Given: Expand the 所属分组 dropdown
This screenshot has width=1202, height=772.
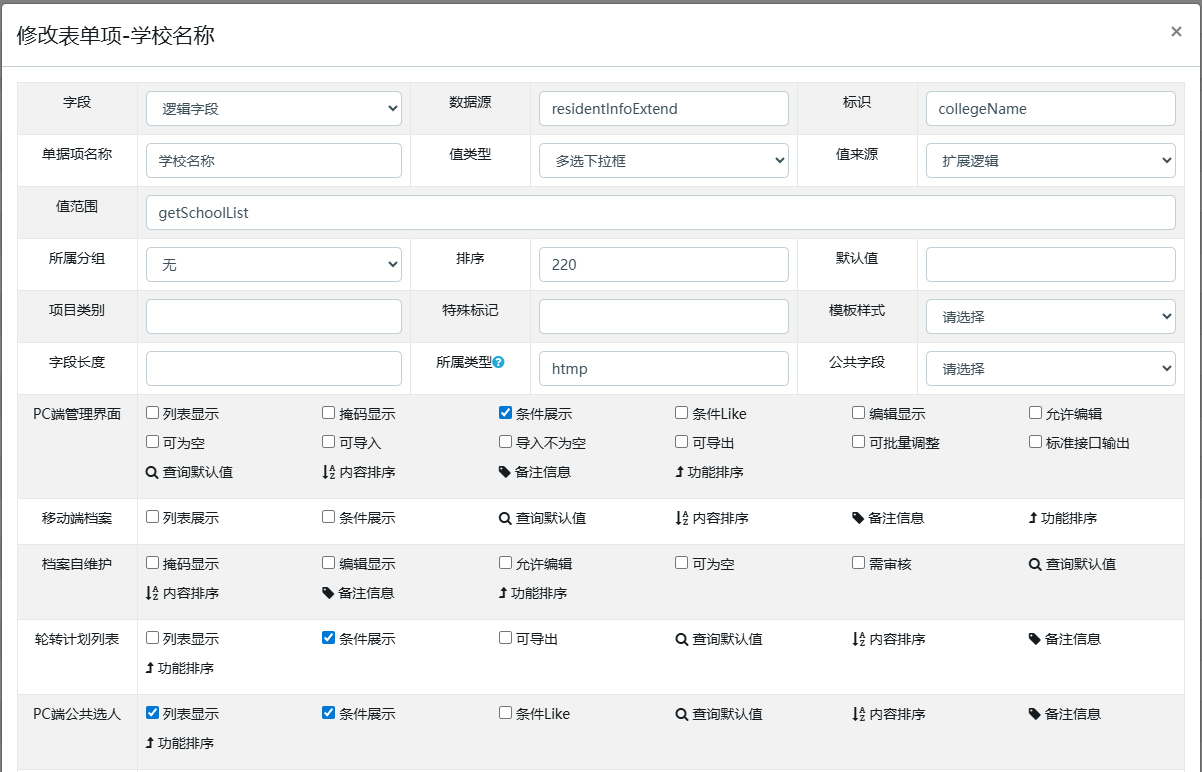Looking at the screenshot, I should pyautogui.click(x=274, y=265).
